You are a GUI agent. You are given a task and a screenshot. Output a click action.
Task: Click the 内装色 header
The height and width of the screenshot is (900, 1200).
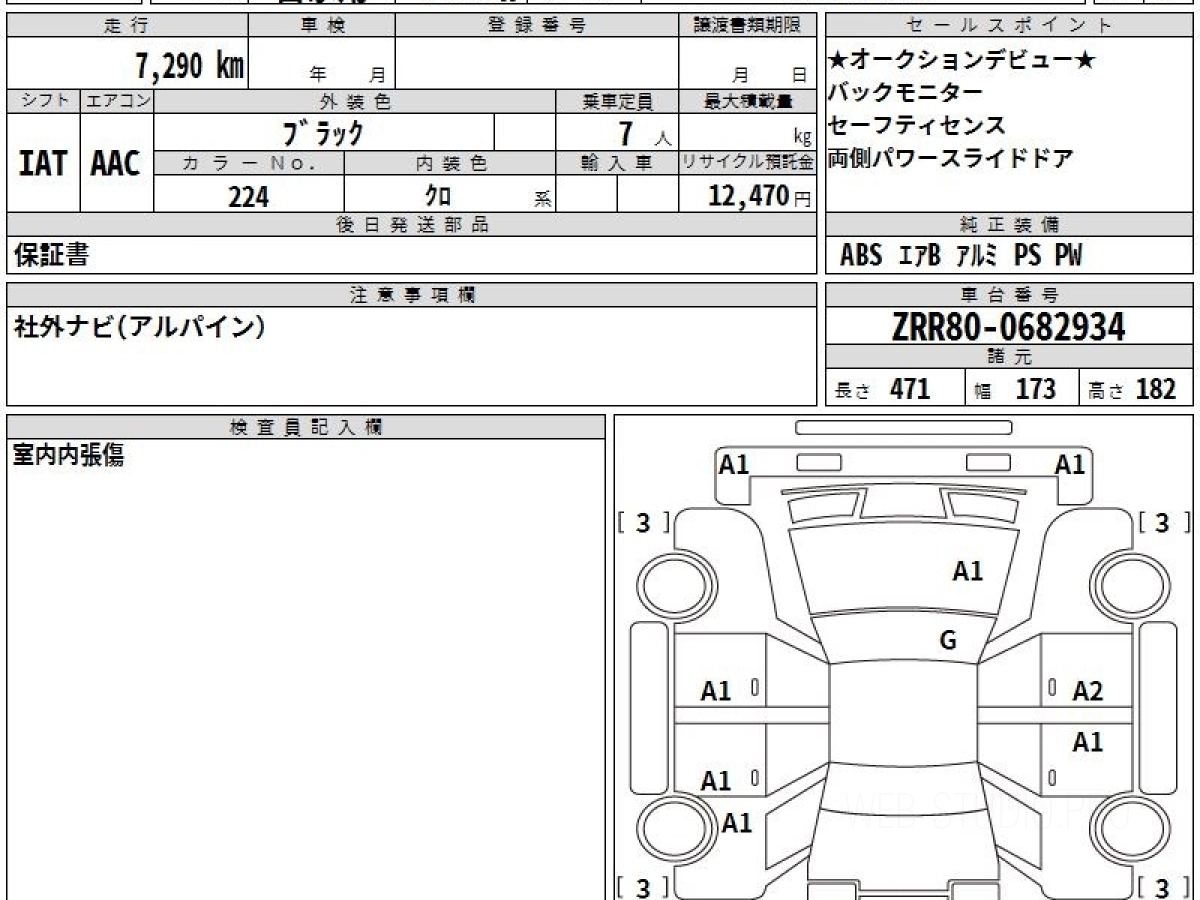click(x=450, y=163)
